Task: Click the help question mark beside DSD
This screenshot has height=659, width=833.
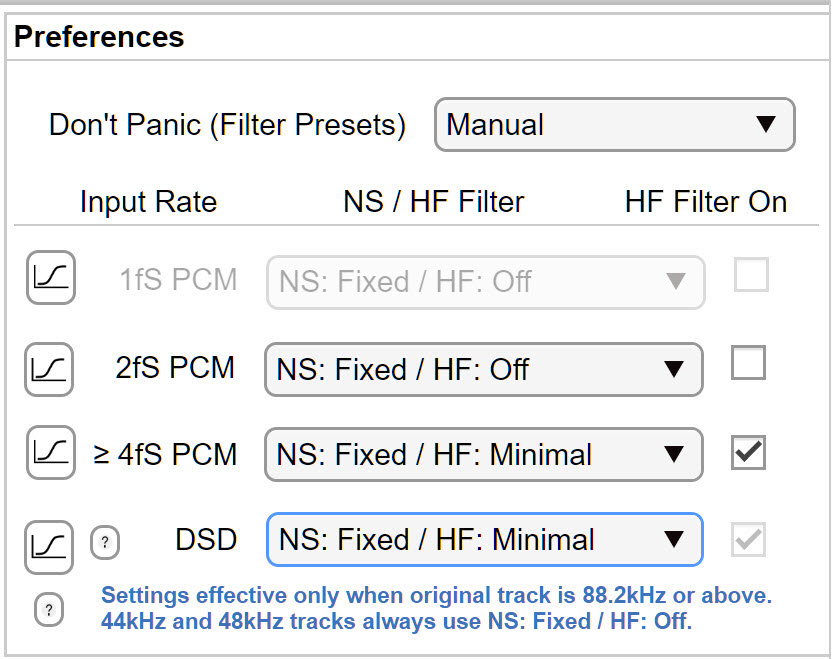Action: [x=106, y=543]
